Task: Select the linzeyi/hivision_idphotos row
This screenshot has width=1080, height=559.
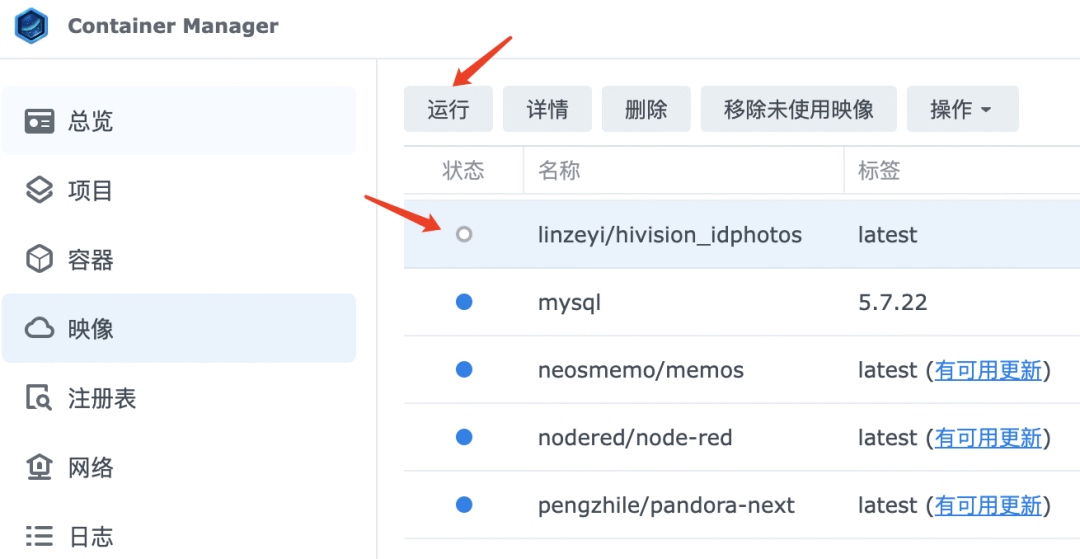Action: [x=742, y=235]
